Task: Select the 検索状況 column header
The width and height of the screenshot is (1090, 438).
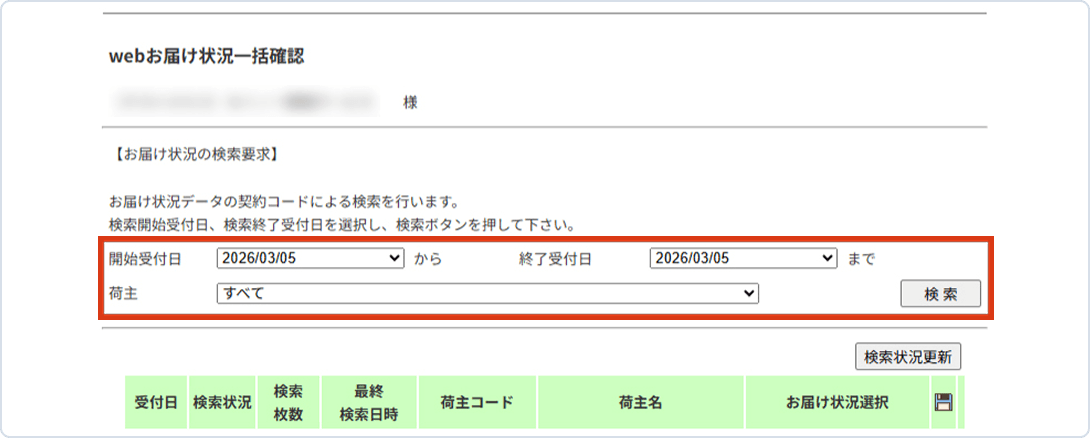Action: click(222, 402)
